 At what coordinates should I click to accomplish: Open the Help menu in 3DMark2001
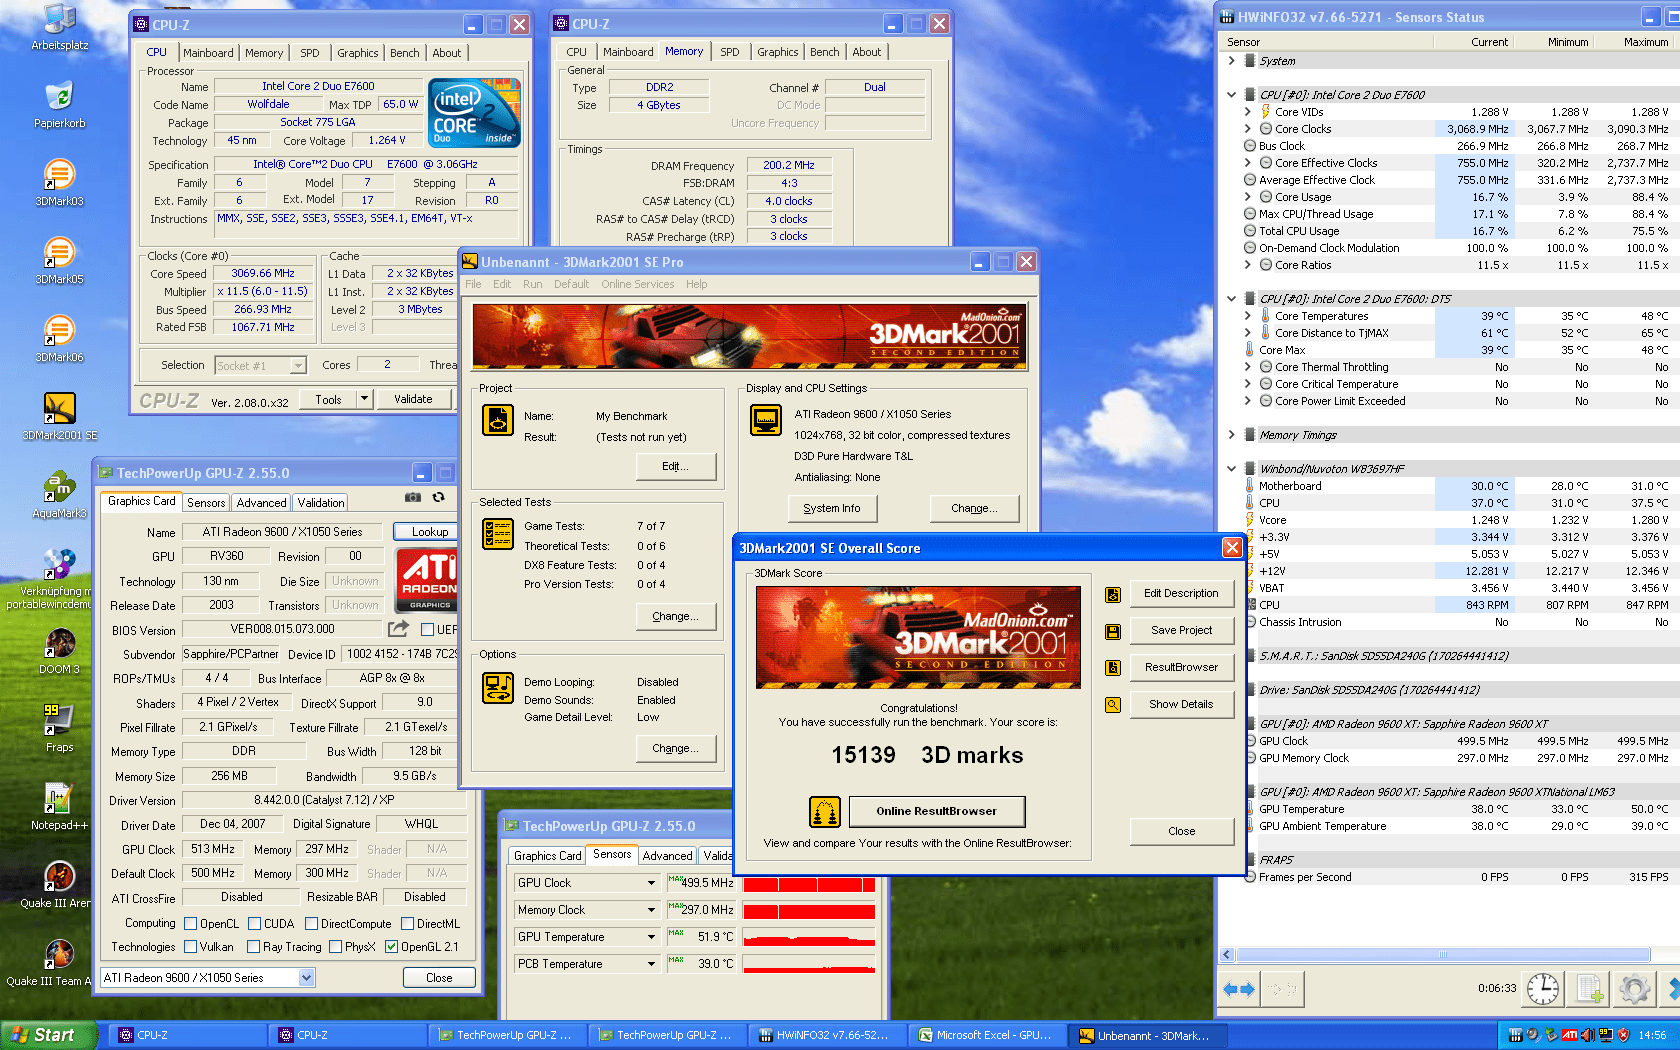(x=697, y=284)
